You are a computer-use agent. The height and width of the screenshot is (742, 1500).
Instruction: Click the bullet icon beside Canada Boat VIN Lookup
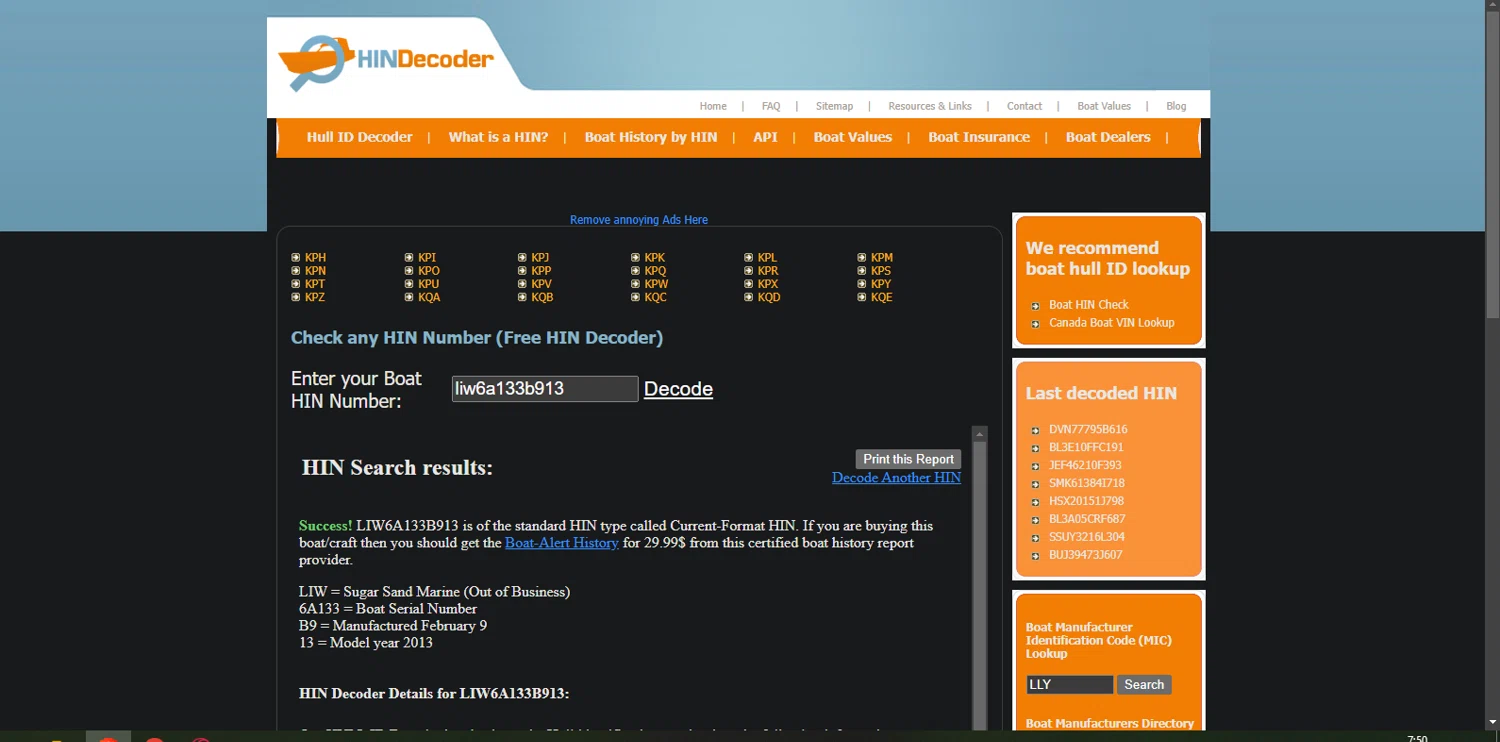1036,324
